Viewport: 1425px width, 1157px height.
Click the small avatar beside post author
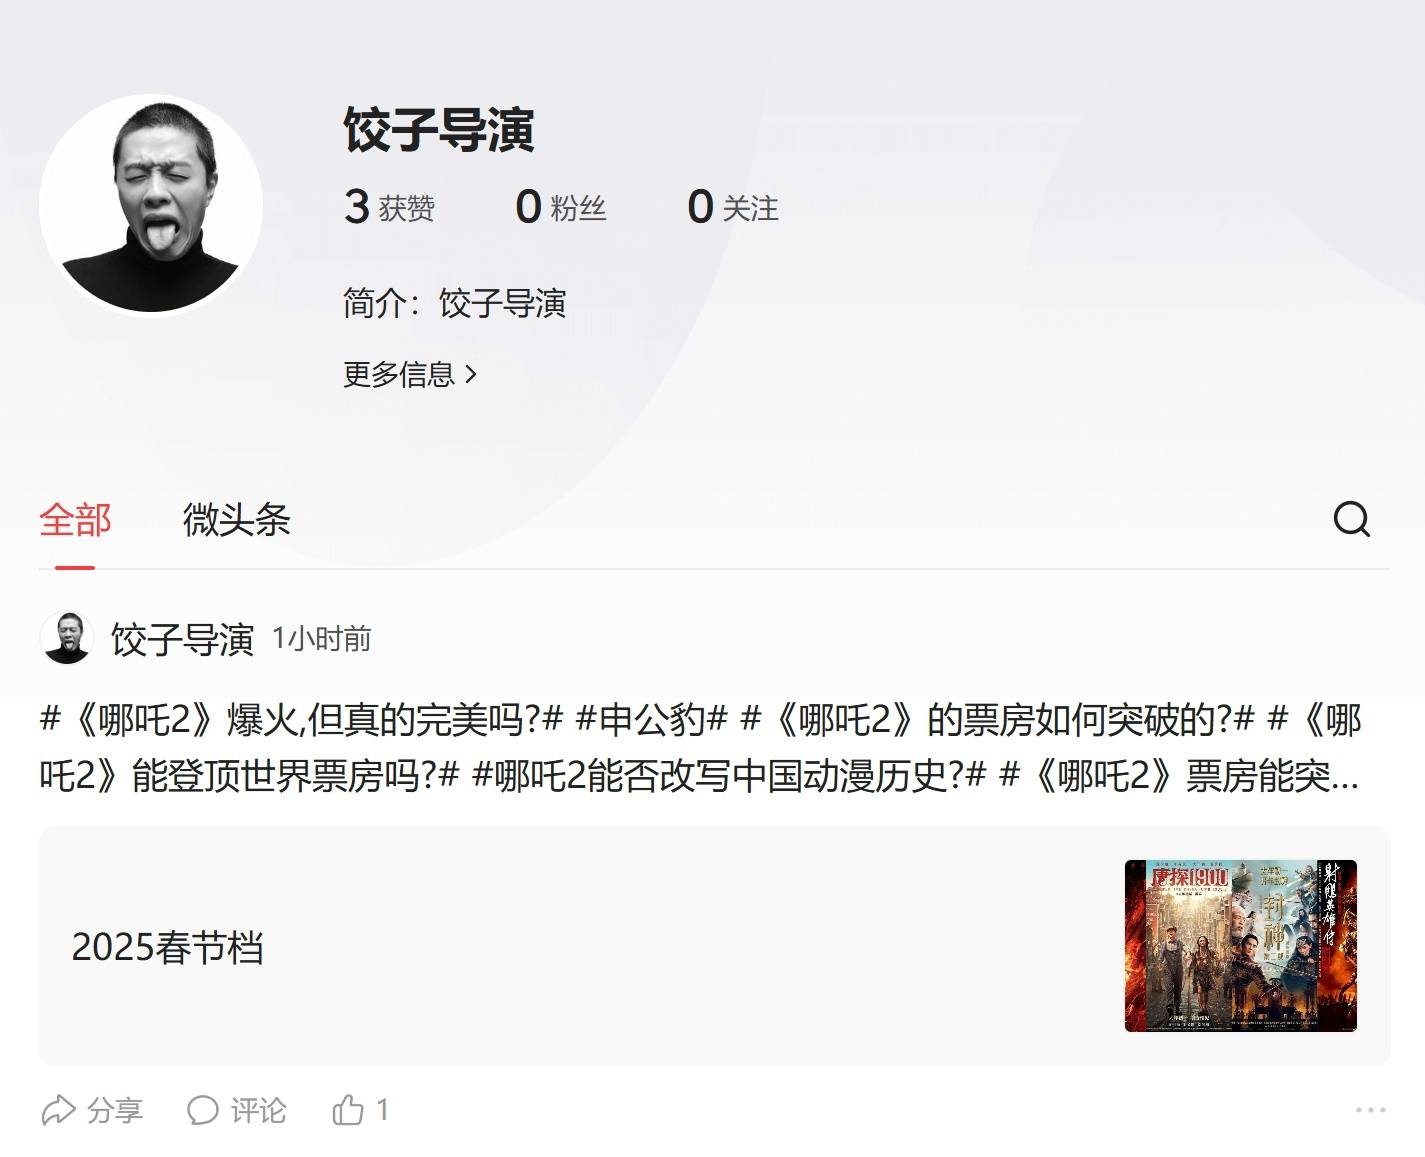coord(67,638)
